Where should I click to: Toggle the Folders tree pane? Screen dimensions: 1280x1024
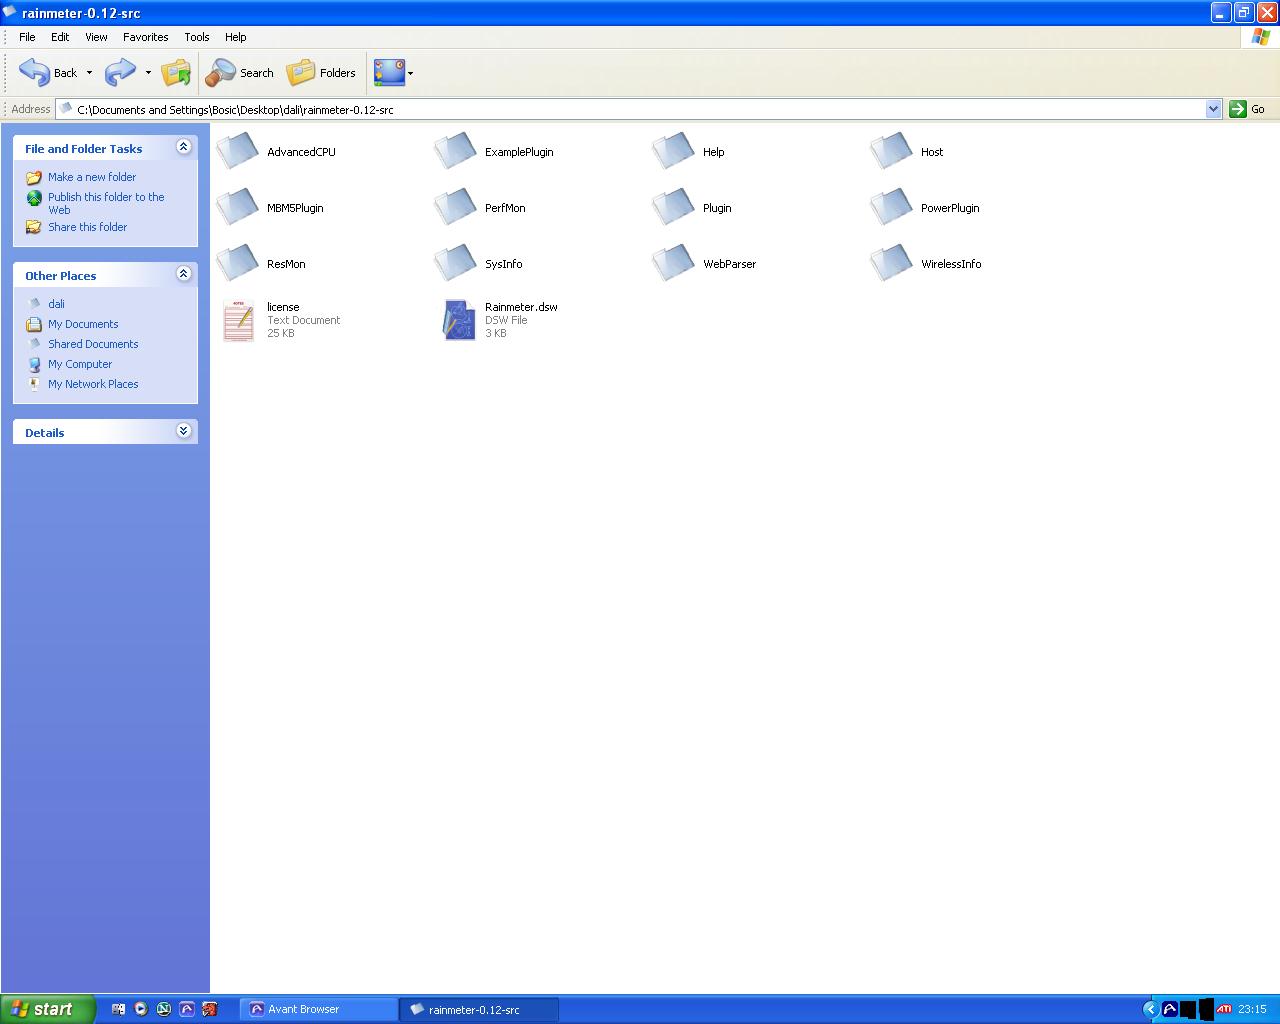pos(321,73)
